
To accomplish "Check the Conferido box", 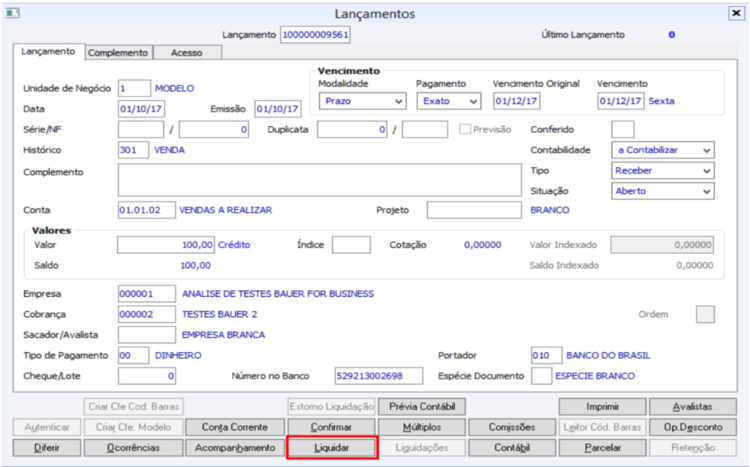I will (623, 129).
